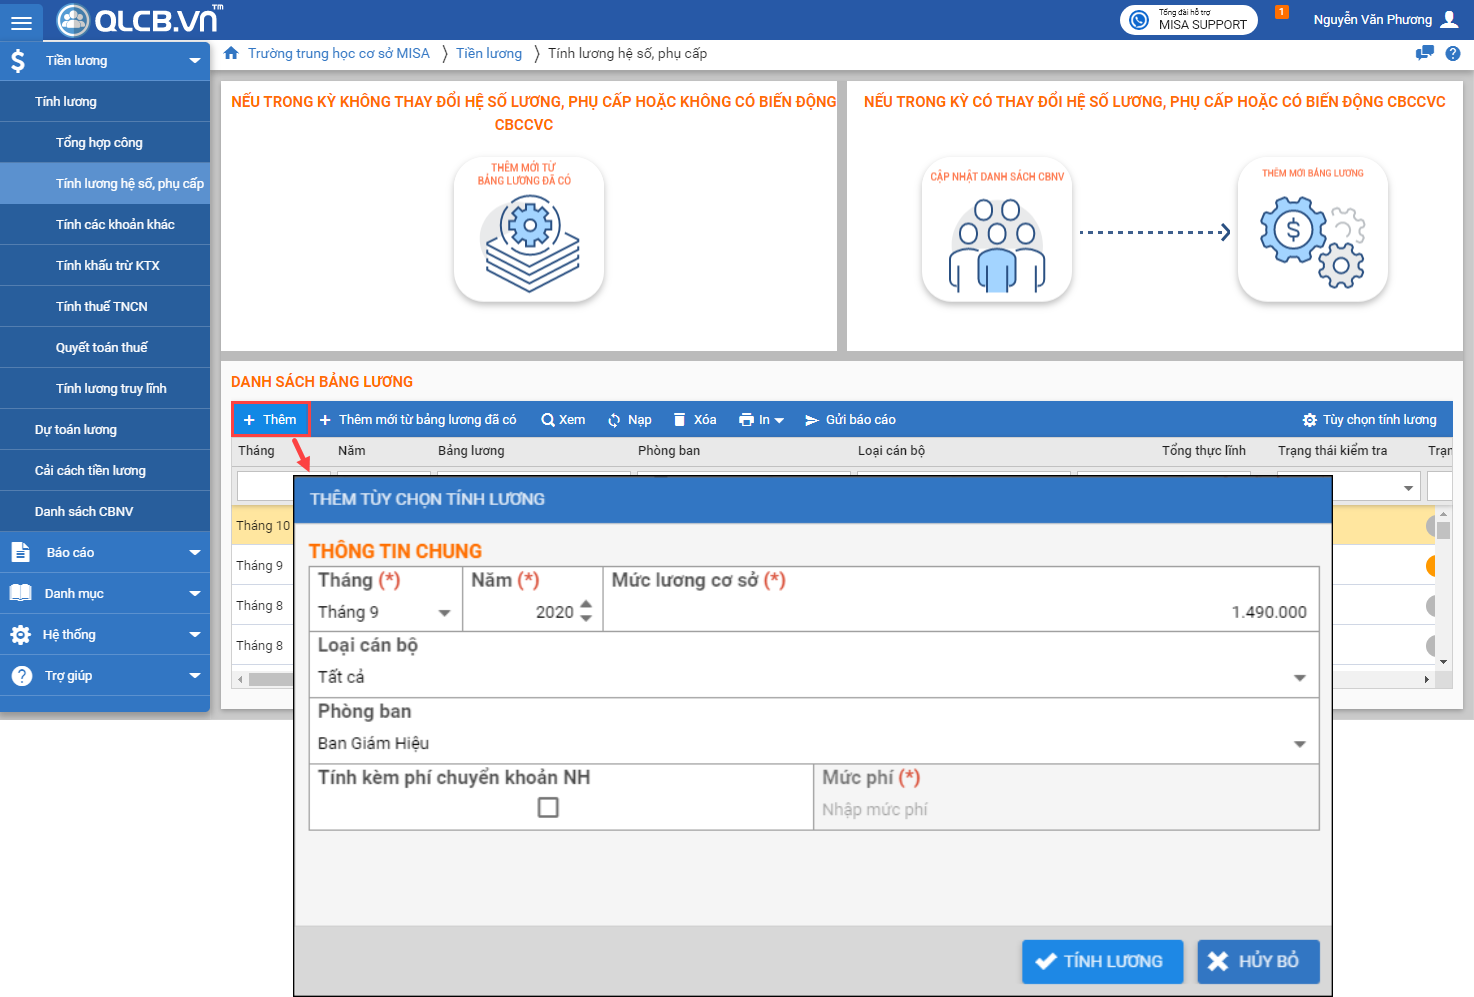This screenshot has height=997, width=1474.
Task: Increase the Năm year stepper value
Action: click(x=586, y=606)
